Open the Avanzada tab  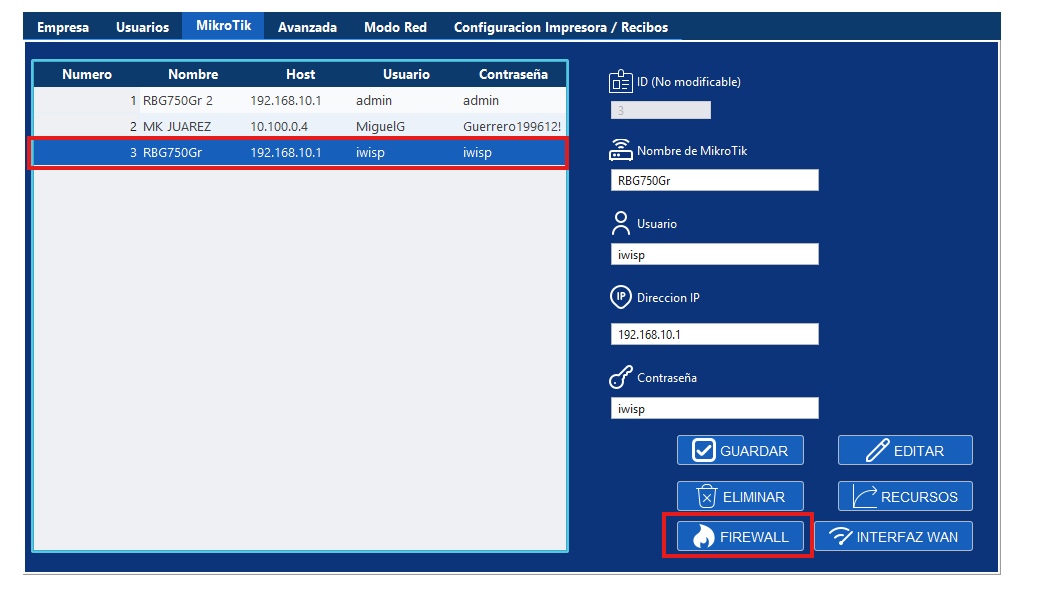coord(307,27)
